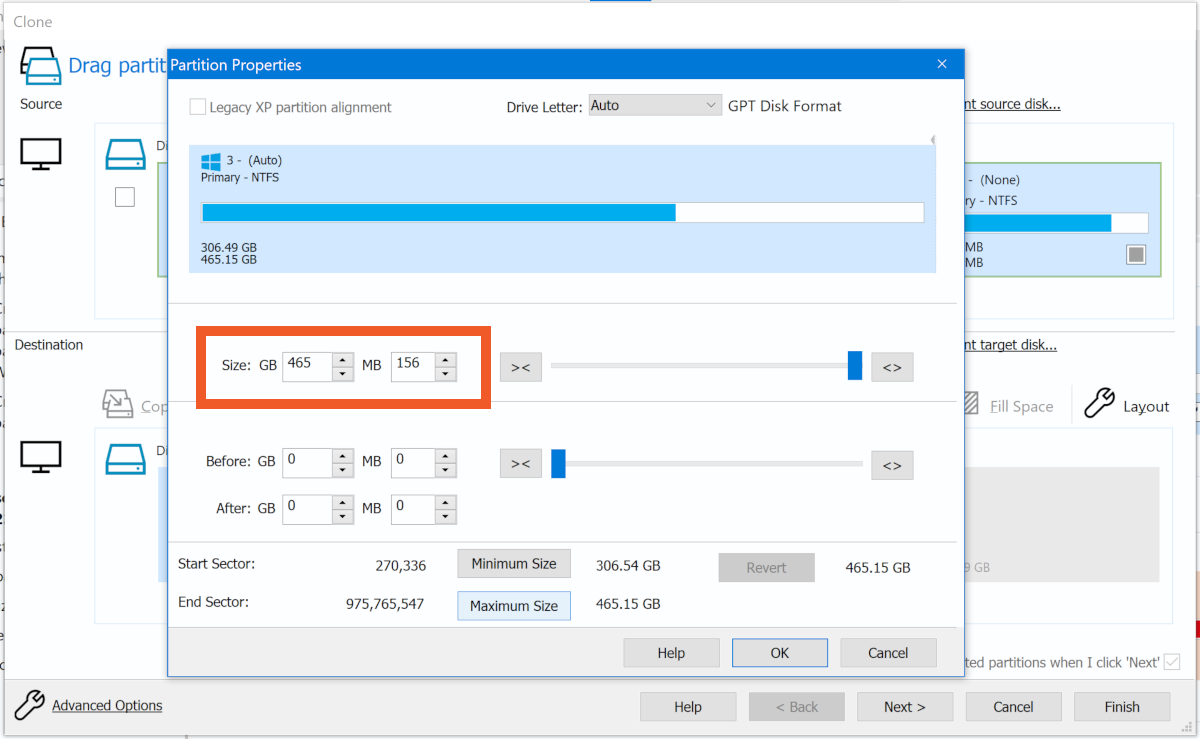Screen dimensions: 1200x739
Task: Increase the Size GB stepper value
Action: pos(343,360)
